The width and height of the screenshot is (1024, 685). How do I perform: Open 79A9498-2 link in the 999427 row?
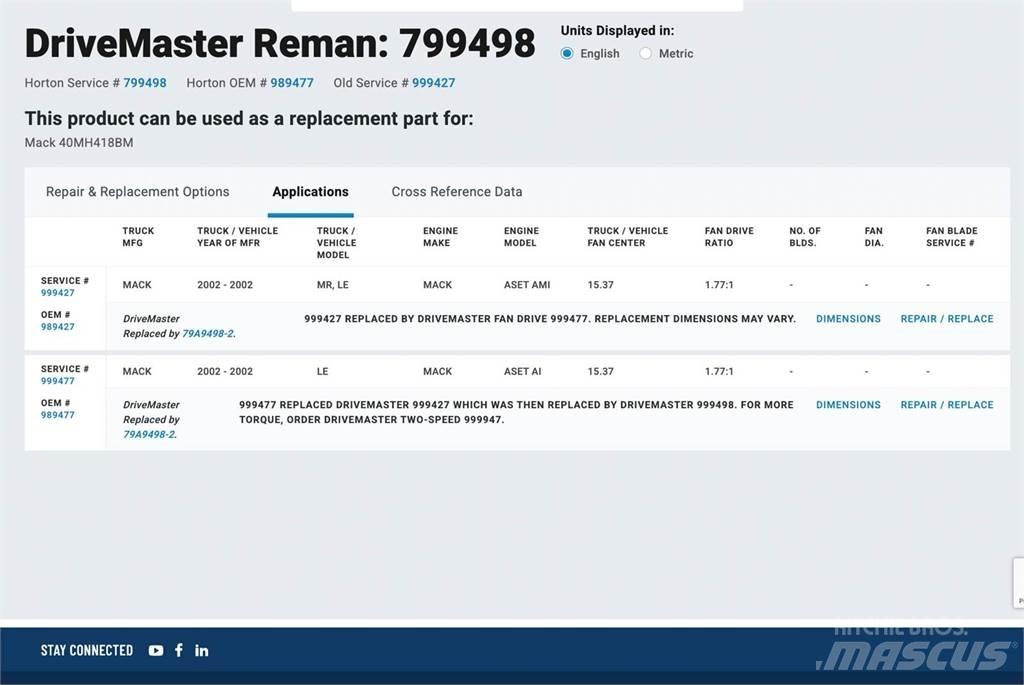pos(207,334)
